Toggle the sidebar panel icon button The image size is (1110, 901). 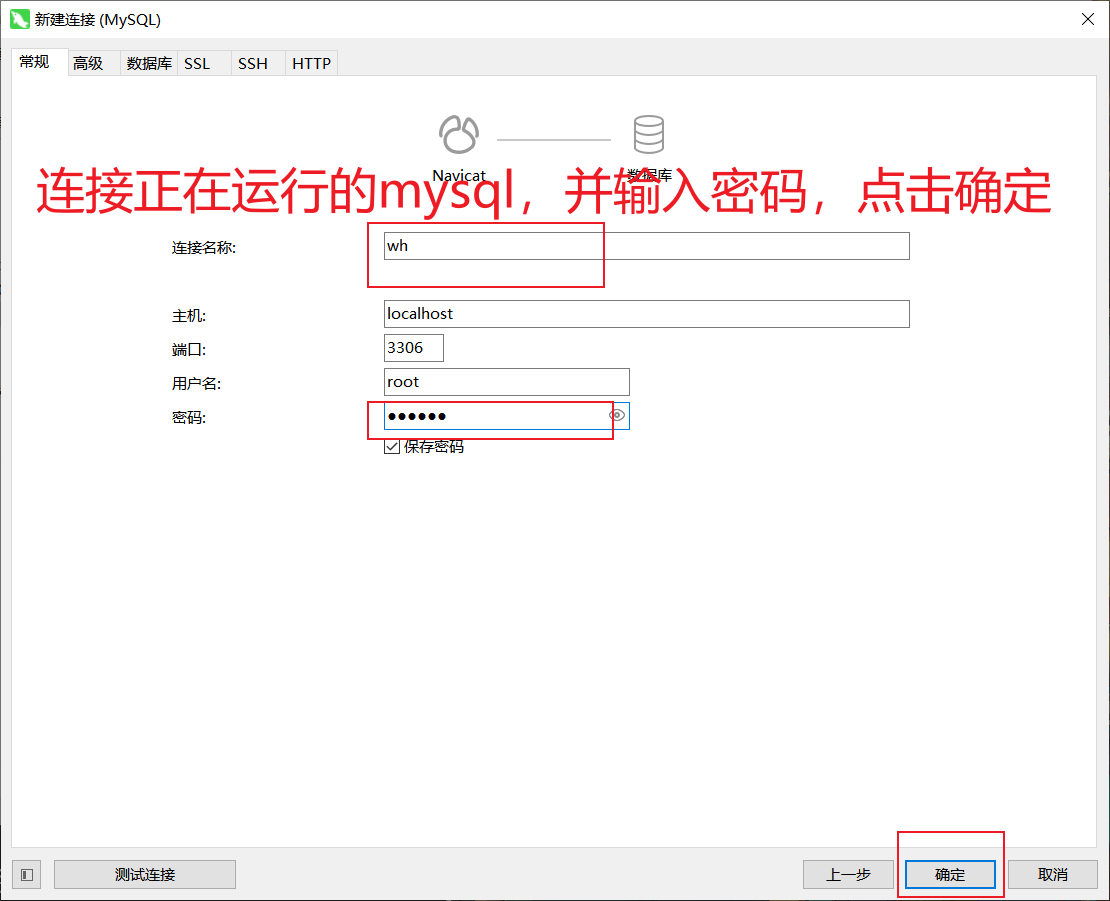point(27,875)
